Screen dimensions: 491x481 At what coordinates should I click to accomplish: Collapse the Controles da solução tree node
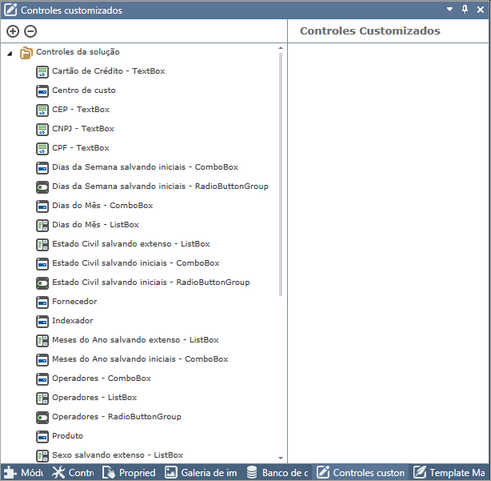(x=10, y=53)
